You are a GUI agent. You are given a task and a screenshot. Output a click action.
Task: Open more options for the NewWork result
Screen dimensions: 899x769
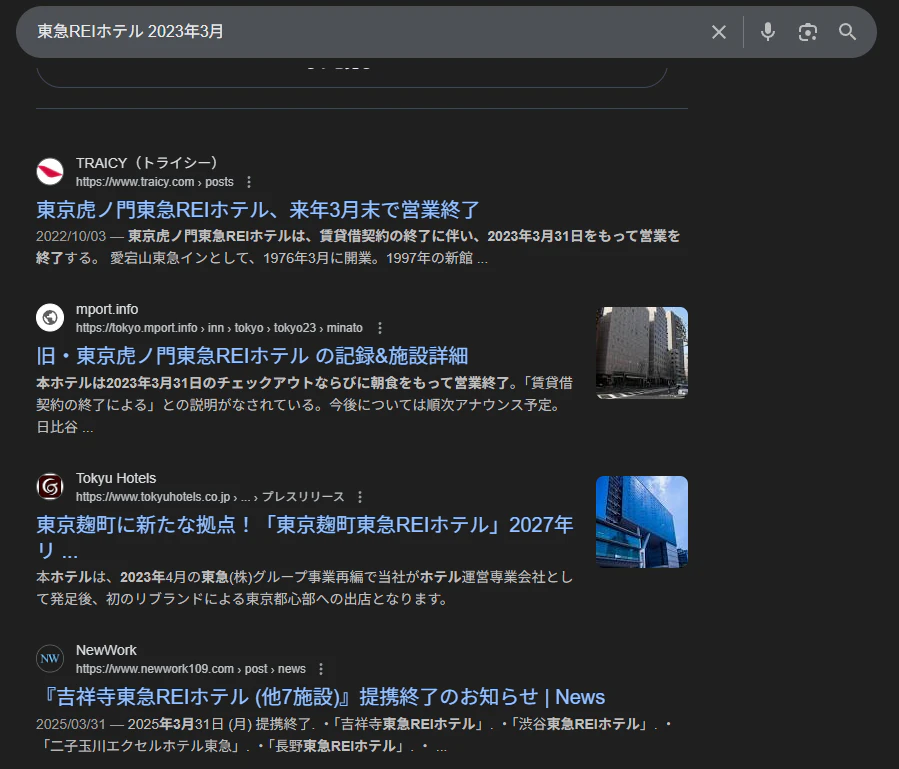coord(321,669)
